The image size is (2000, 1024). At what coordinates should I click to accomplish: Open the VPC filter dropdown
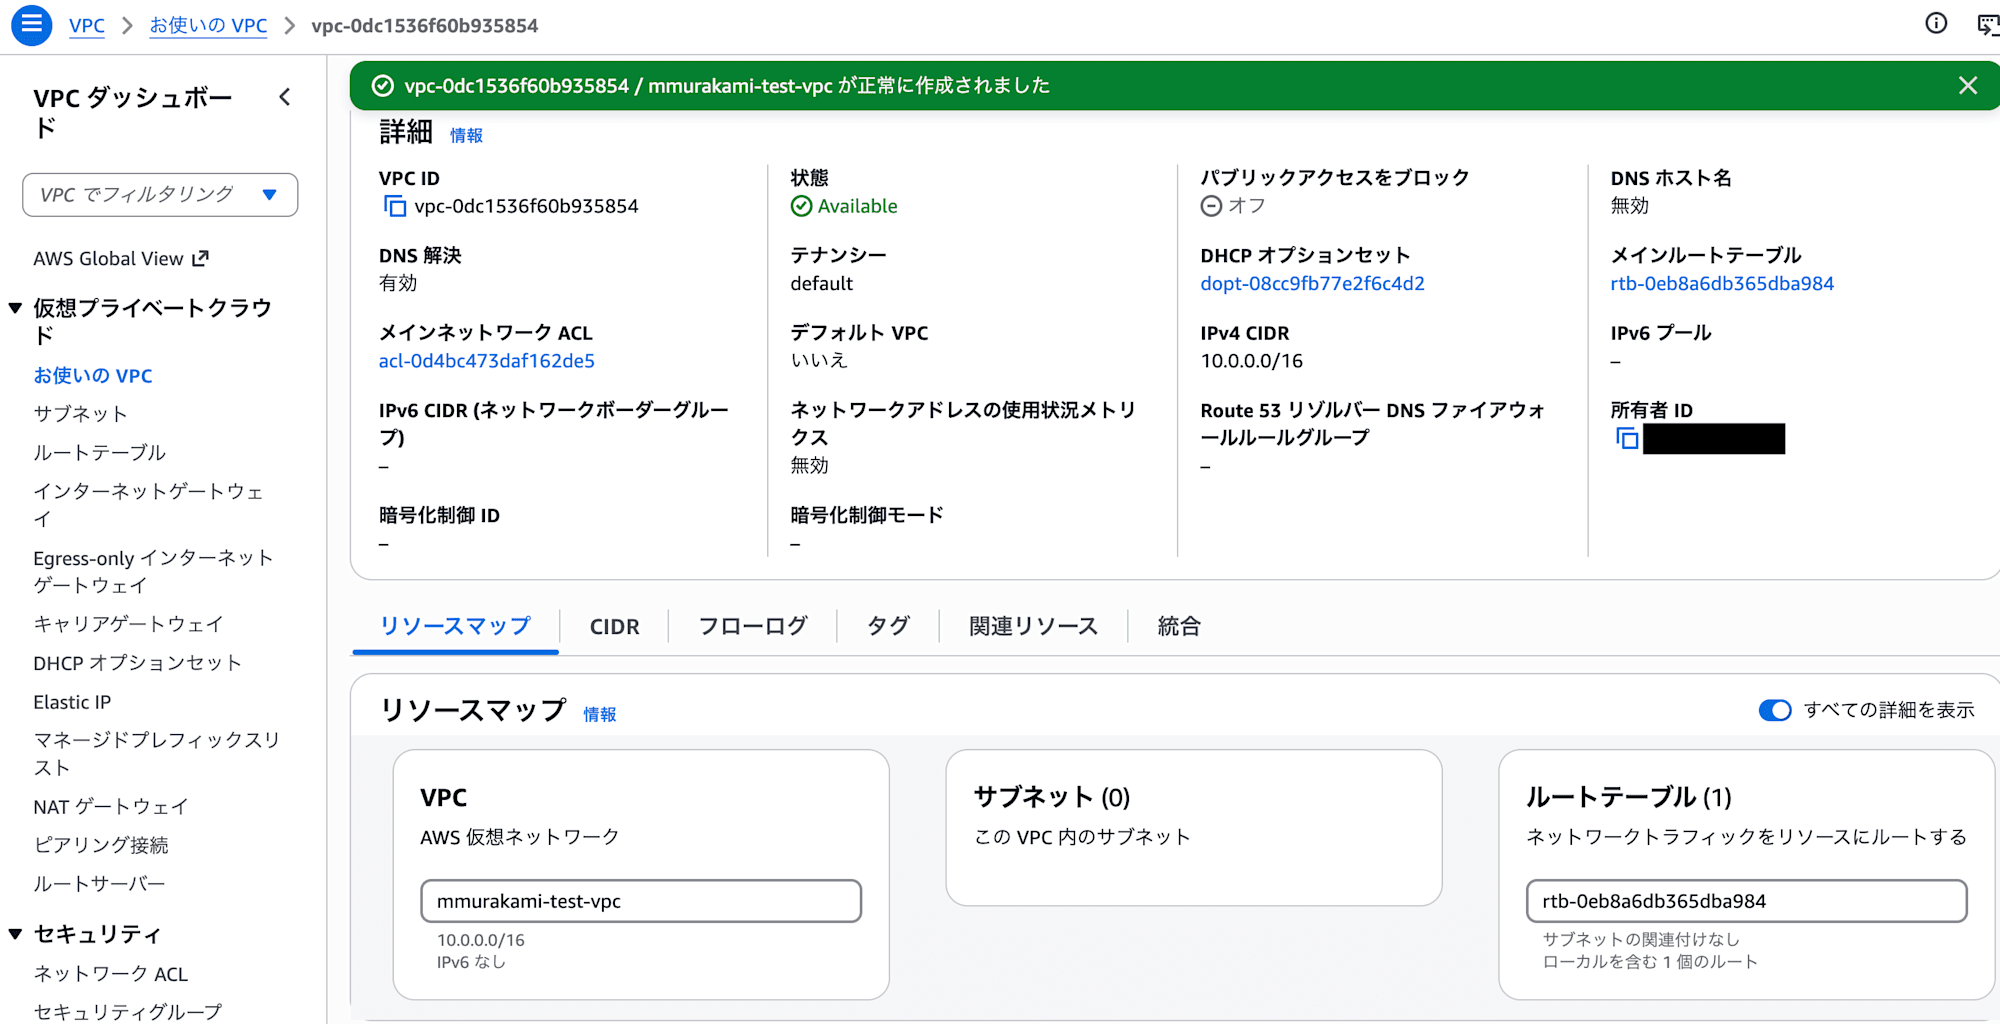[160, 195]
